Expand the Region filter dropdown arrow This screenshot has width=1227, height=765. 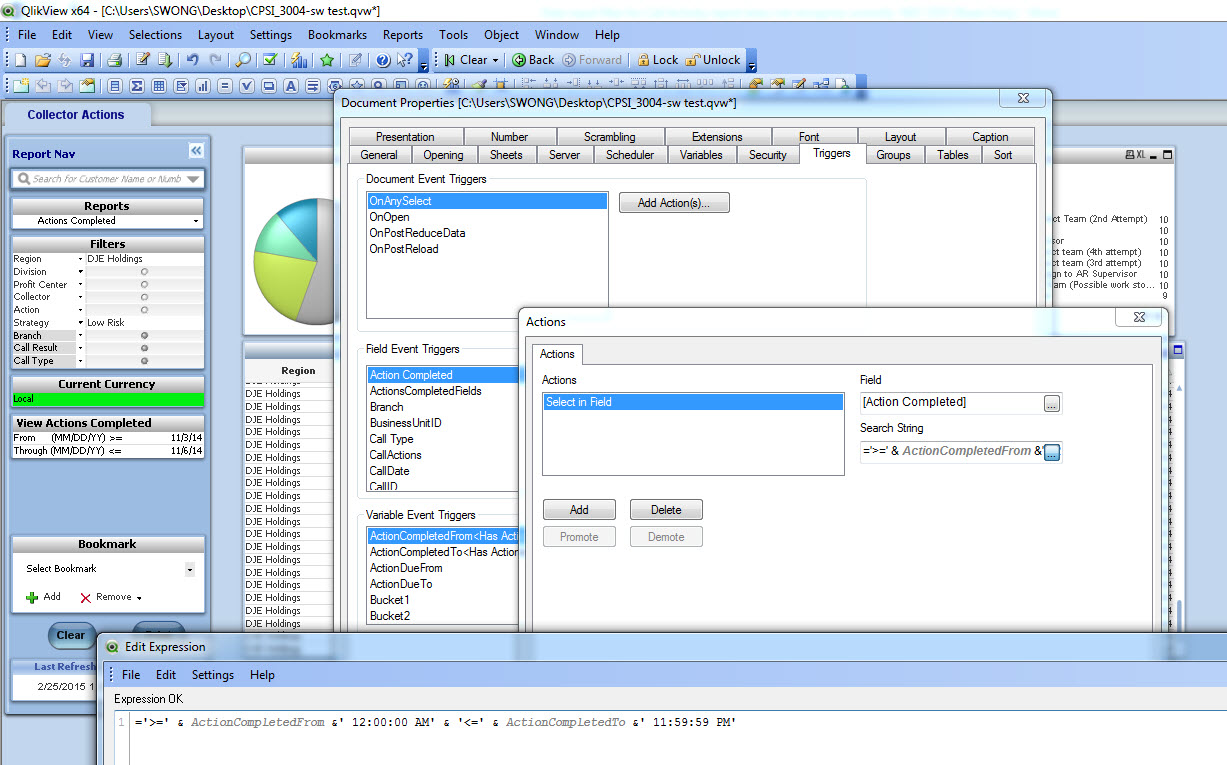coord(80,259)
